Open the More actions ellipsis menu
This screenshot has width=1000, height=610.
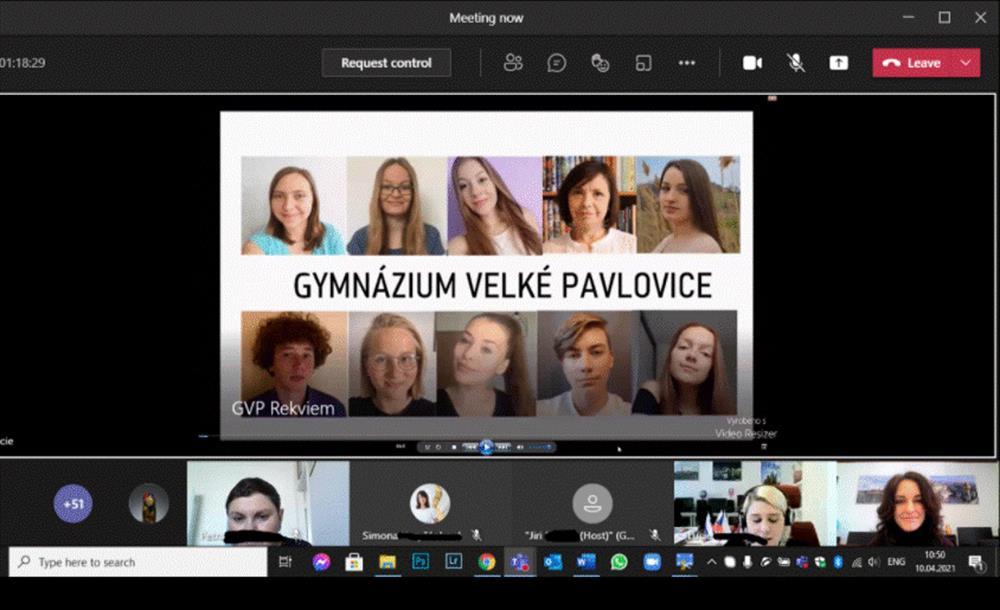687,63
